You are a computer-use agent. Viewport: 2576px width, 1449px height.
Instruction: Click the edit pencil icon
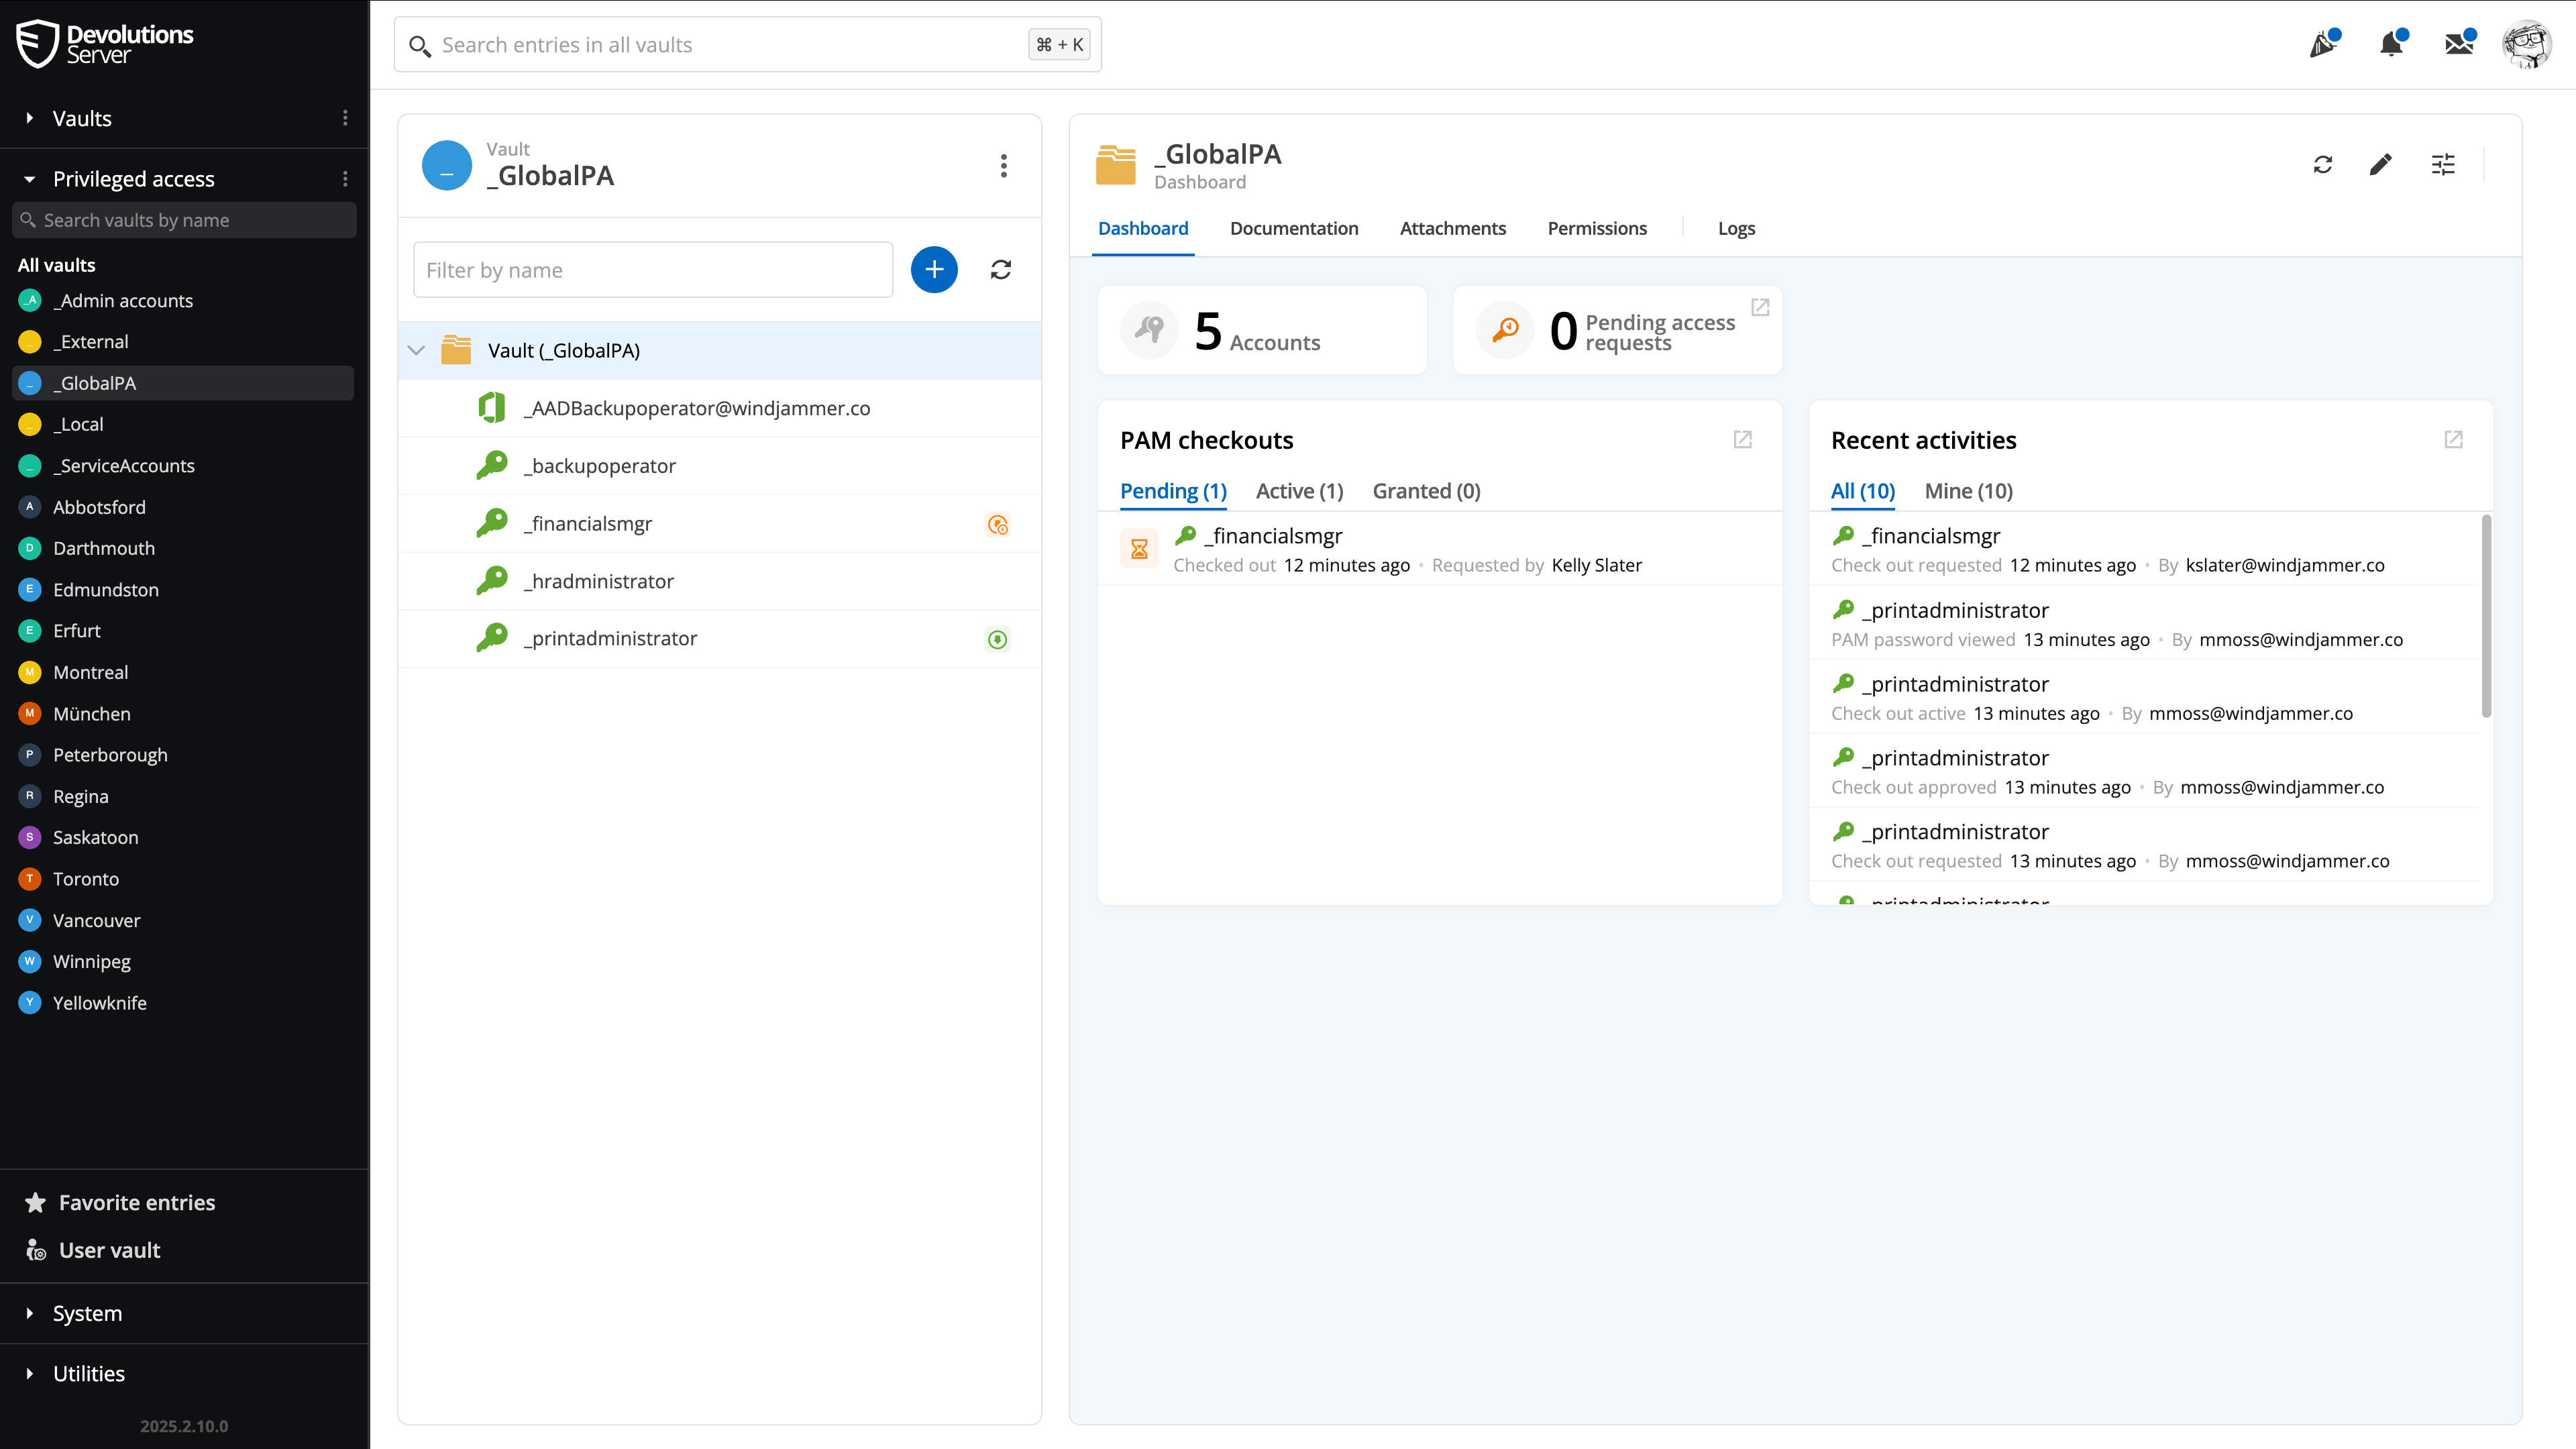click(x=2380, y=165)
